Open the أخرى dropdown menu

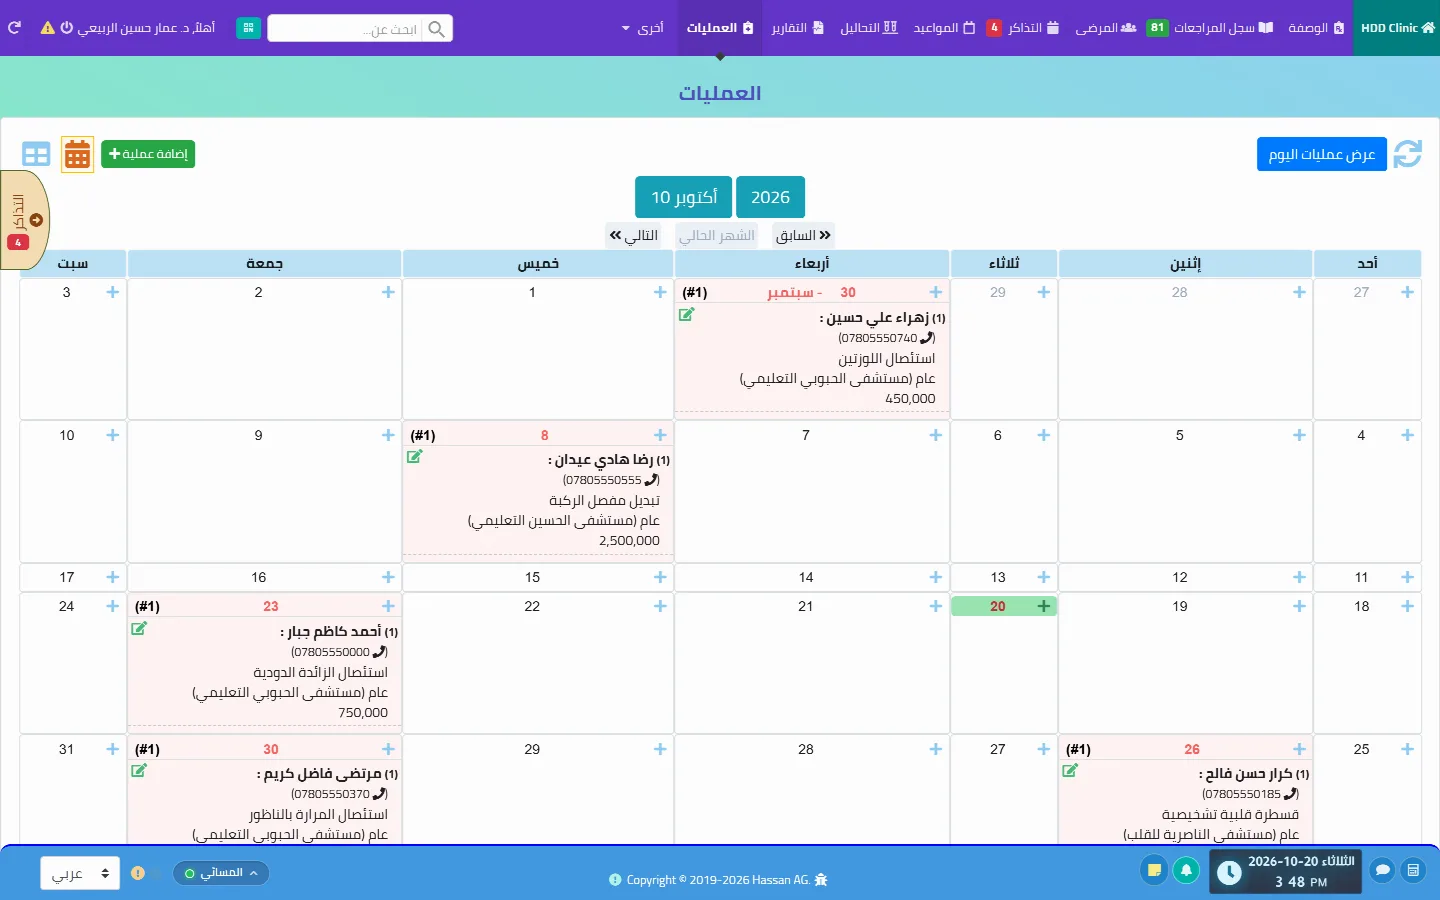pos(643,28)
